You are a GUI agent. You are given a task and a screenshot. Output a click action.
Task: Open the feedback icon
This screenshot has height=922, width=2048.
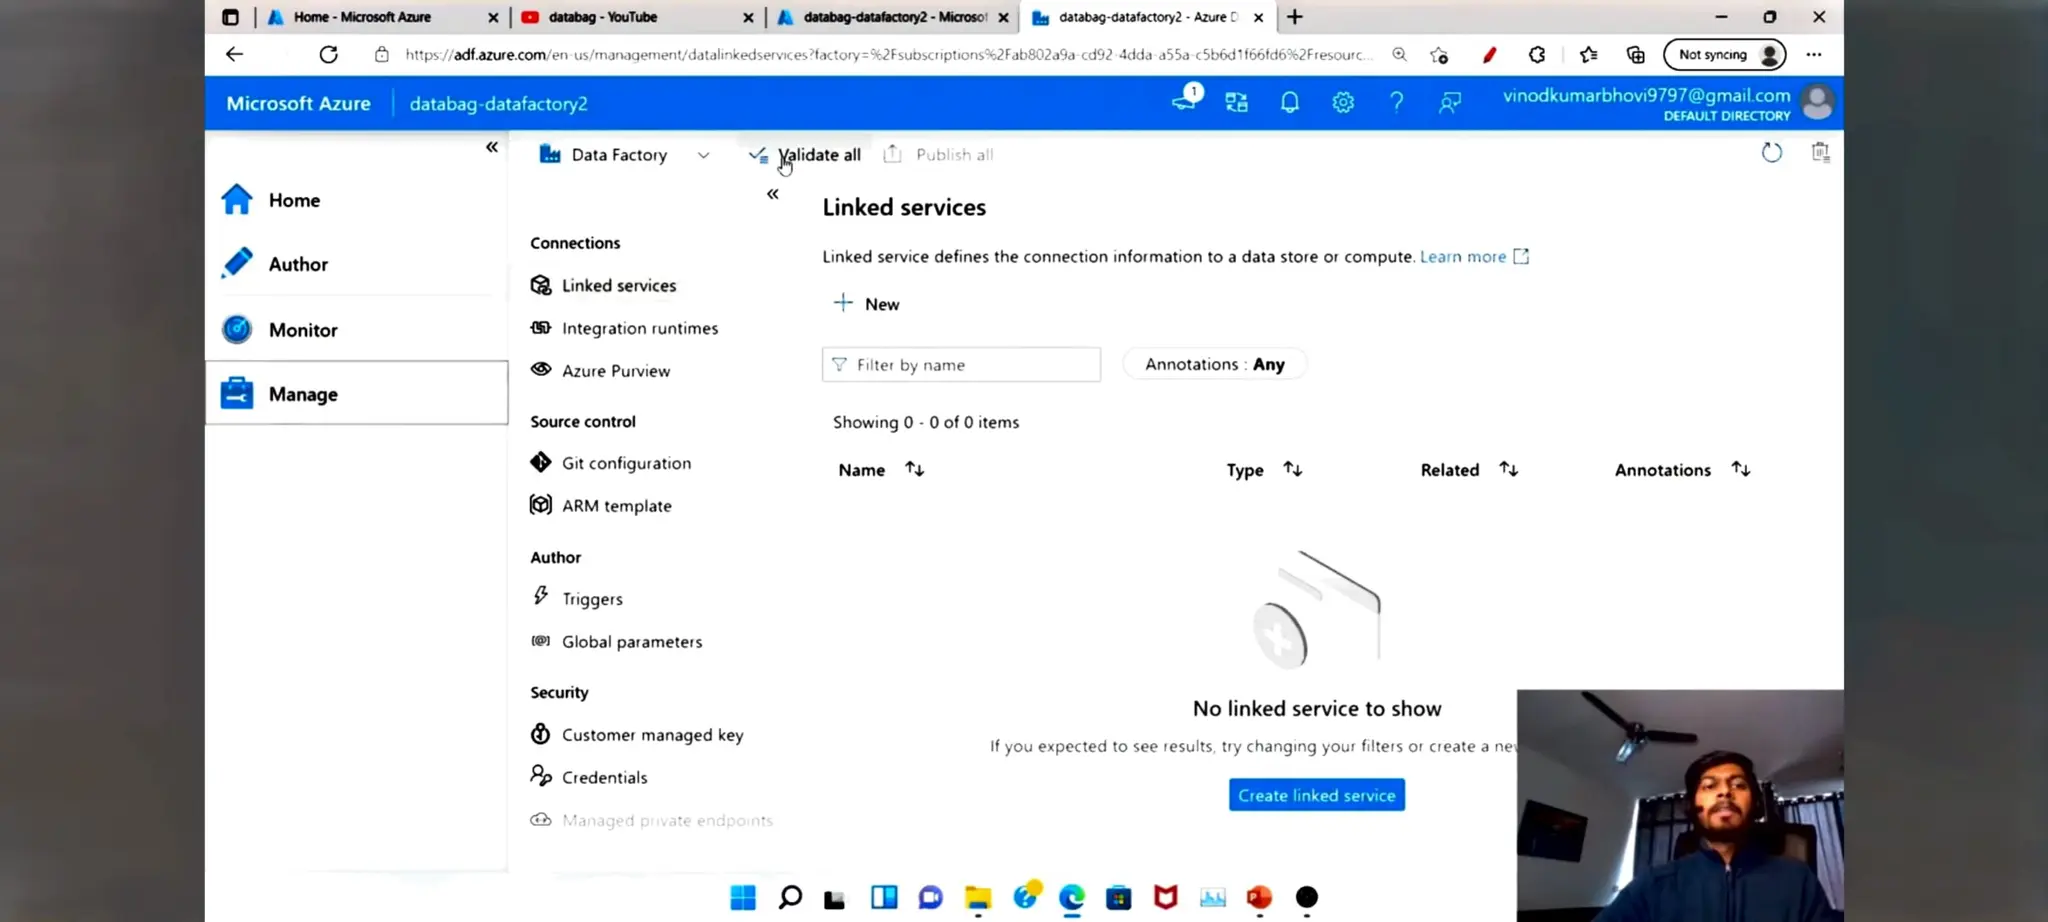pyautogui.click(x=1449, y=102)
